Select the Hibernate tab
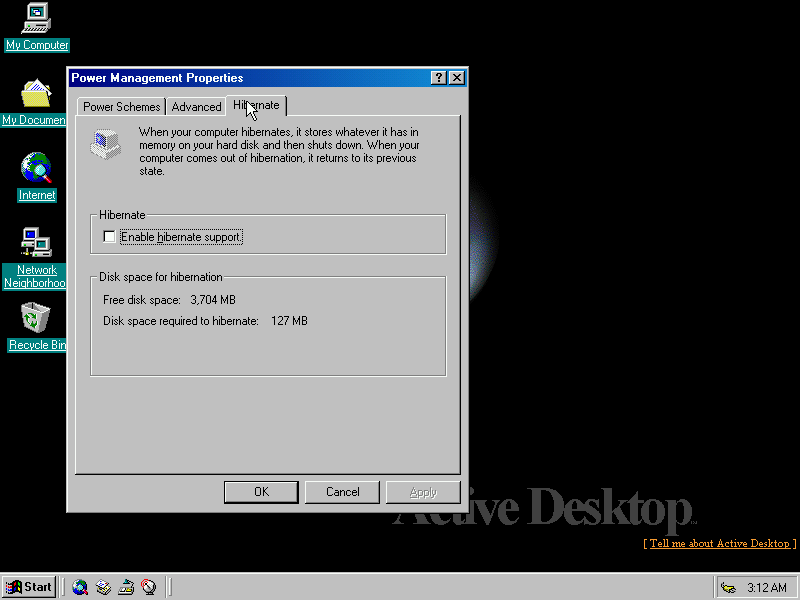Screen dimensions: 800x600 coord(257,105)
